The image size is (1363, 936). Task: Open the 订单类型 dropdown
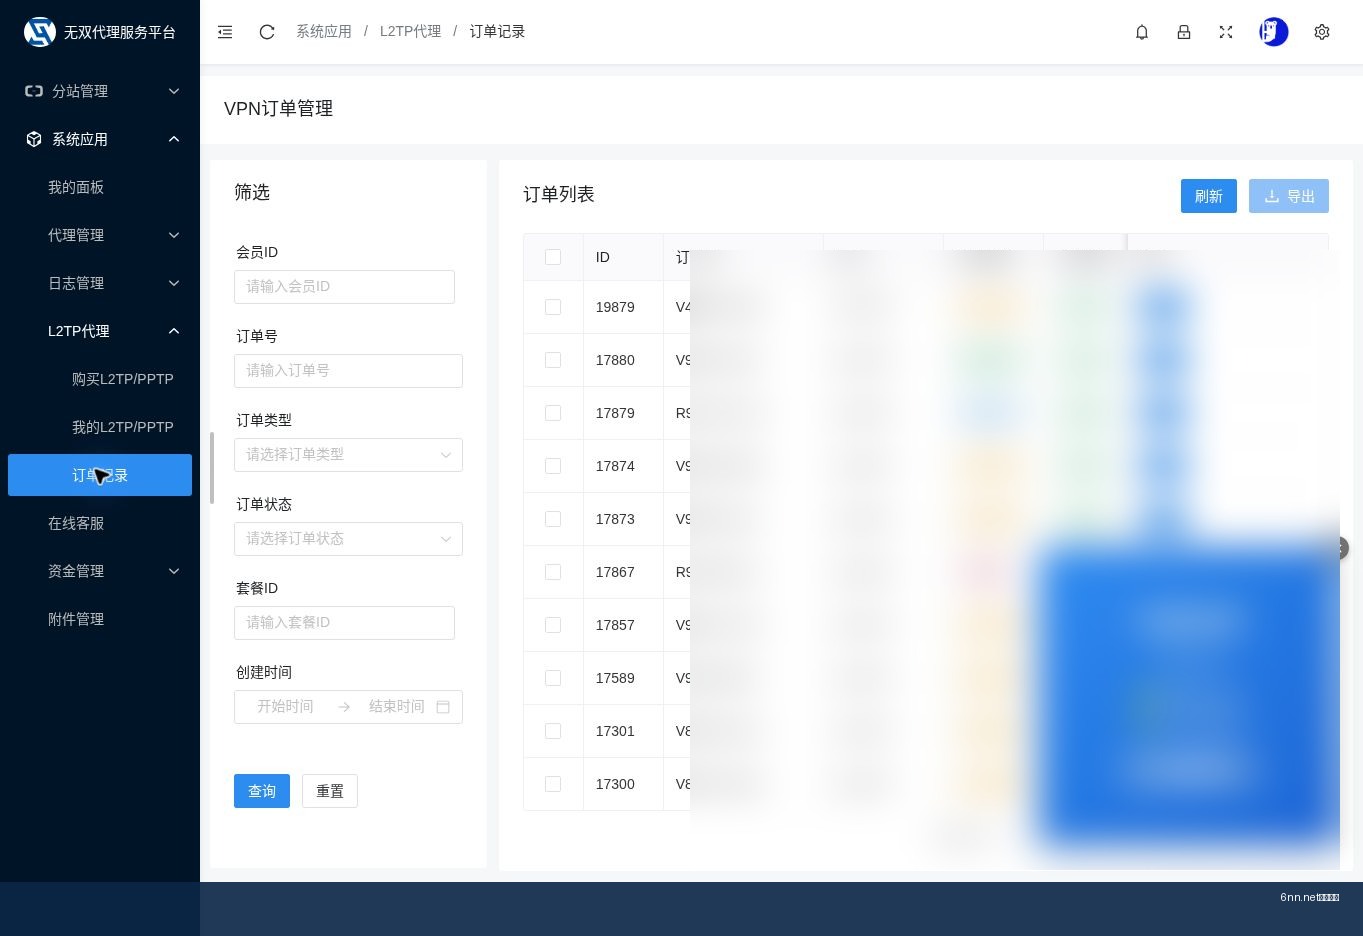click(x=348, y=455)
